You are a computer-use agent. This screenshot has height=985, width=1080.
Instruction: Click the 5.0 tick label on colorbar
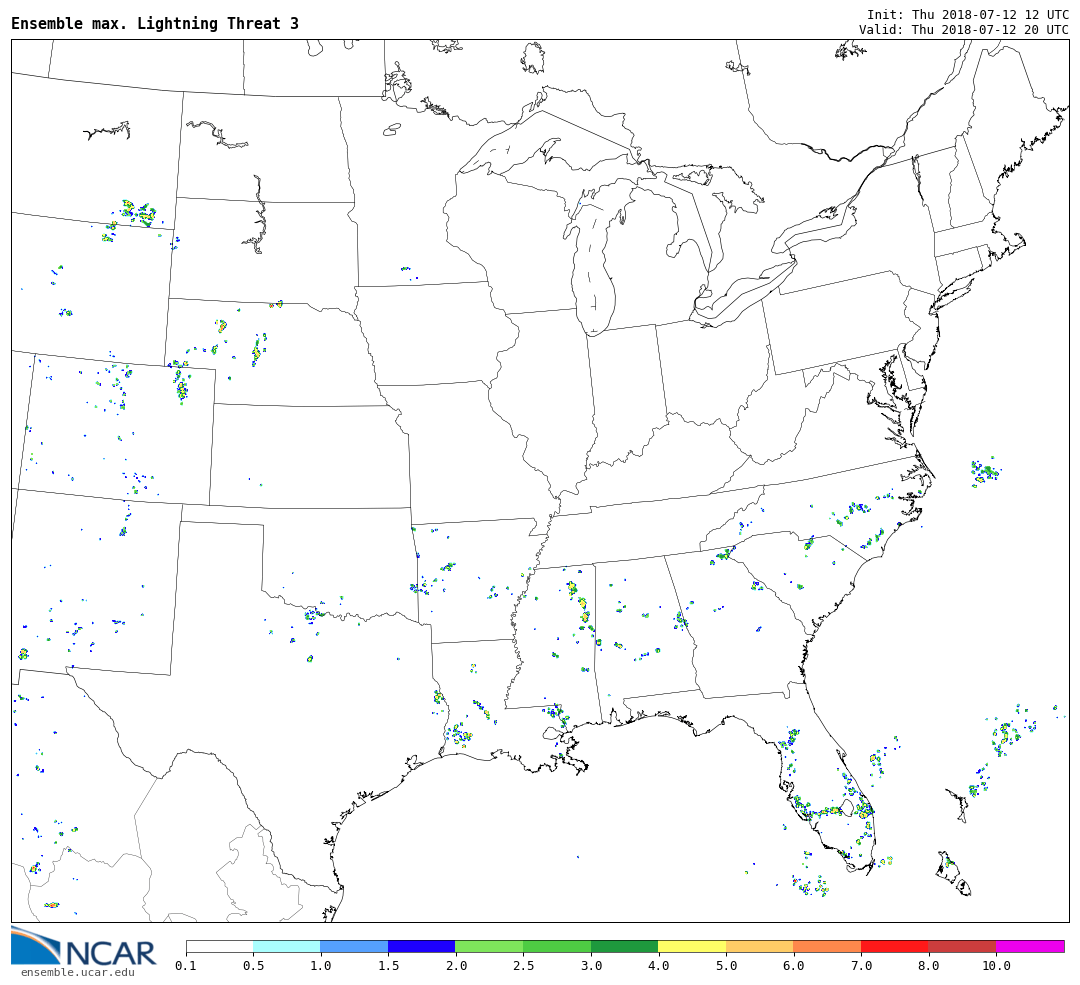pyautogui.click(x=726, y=966)
